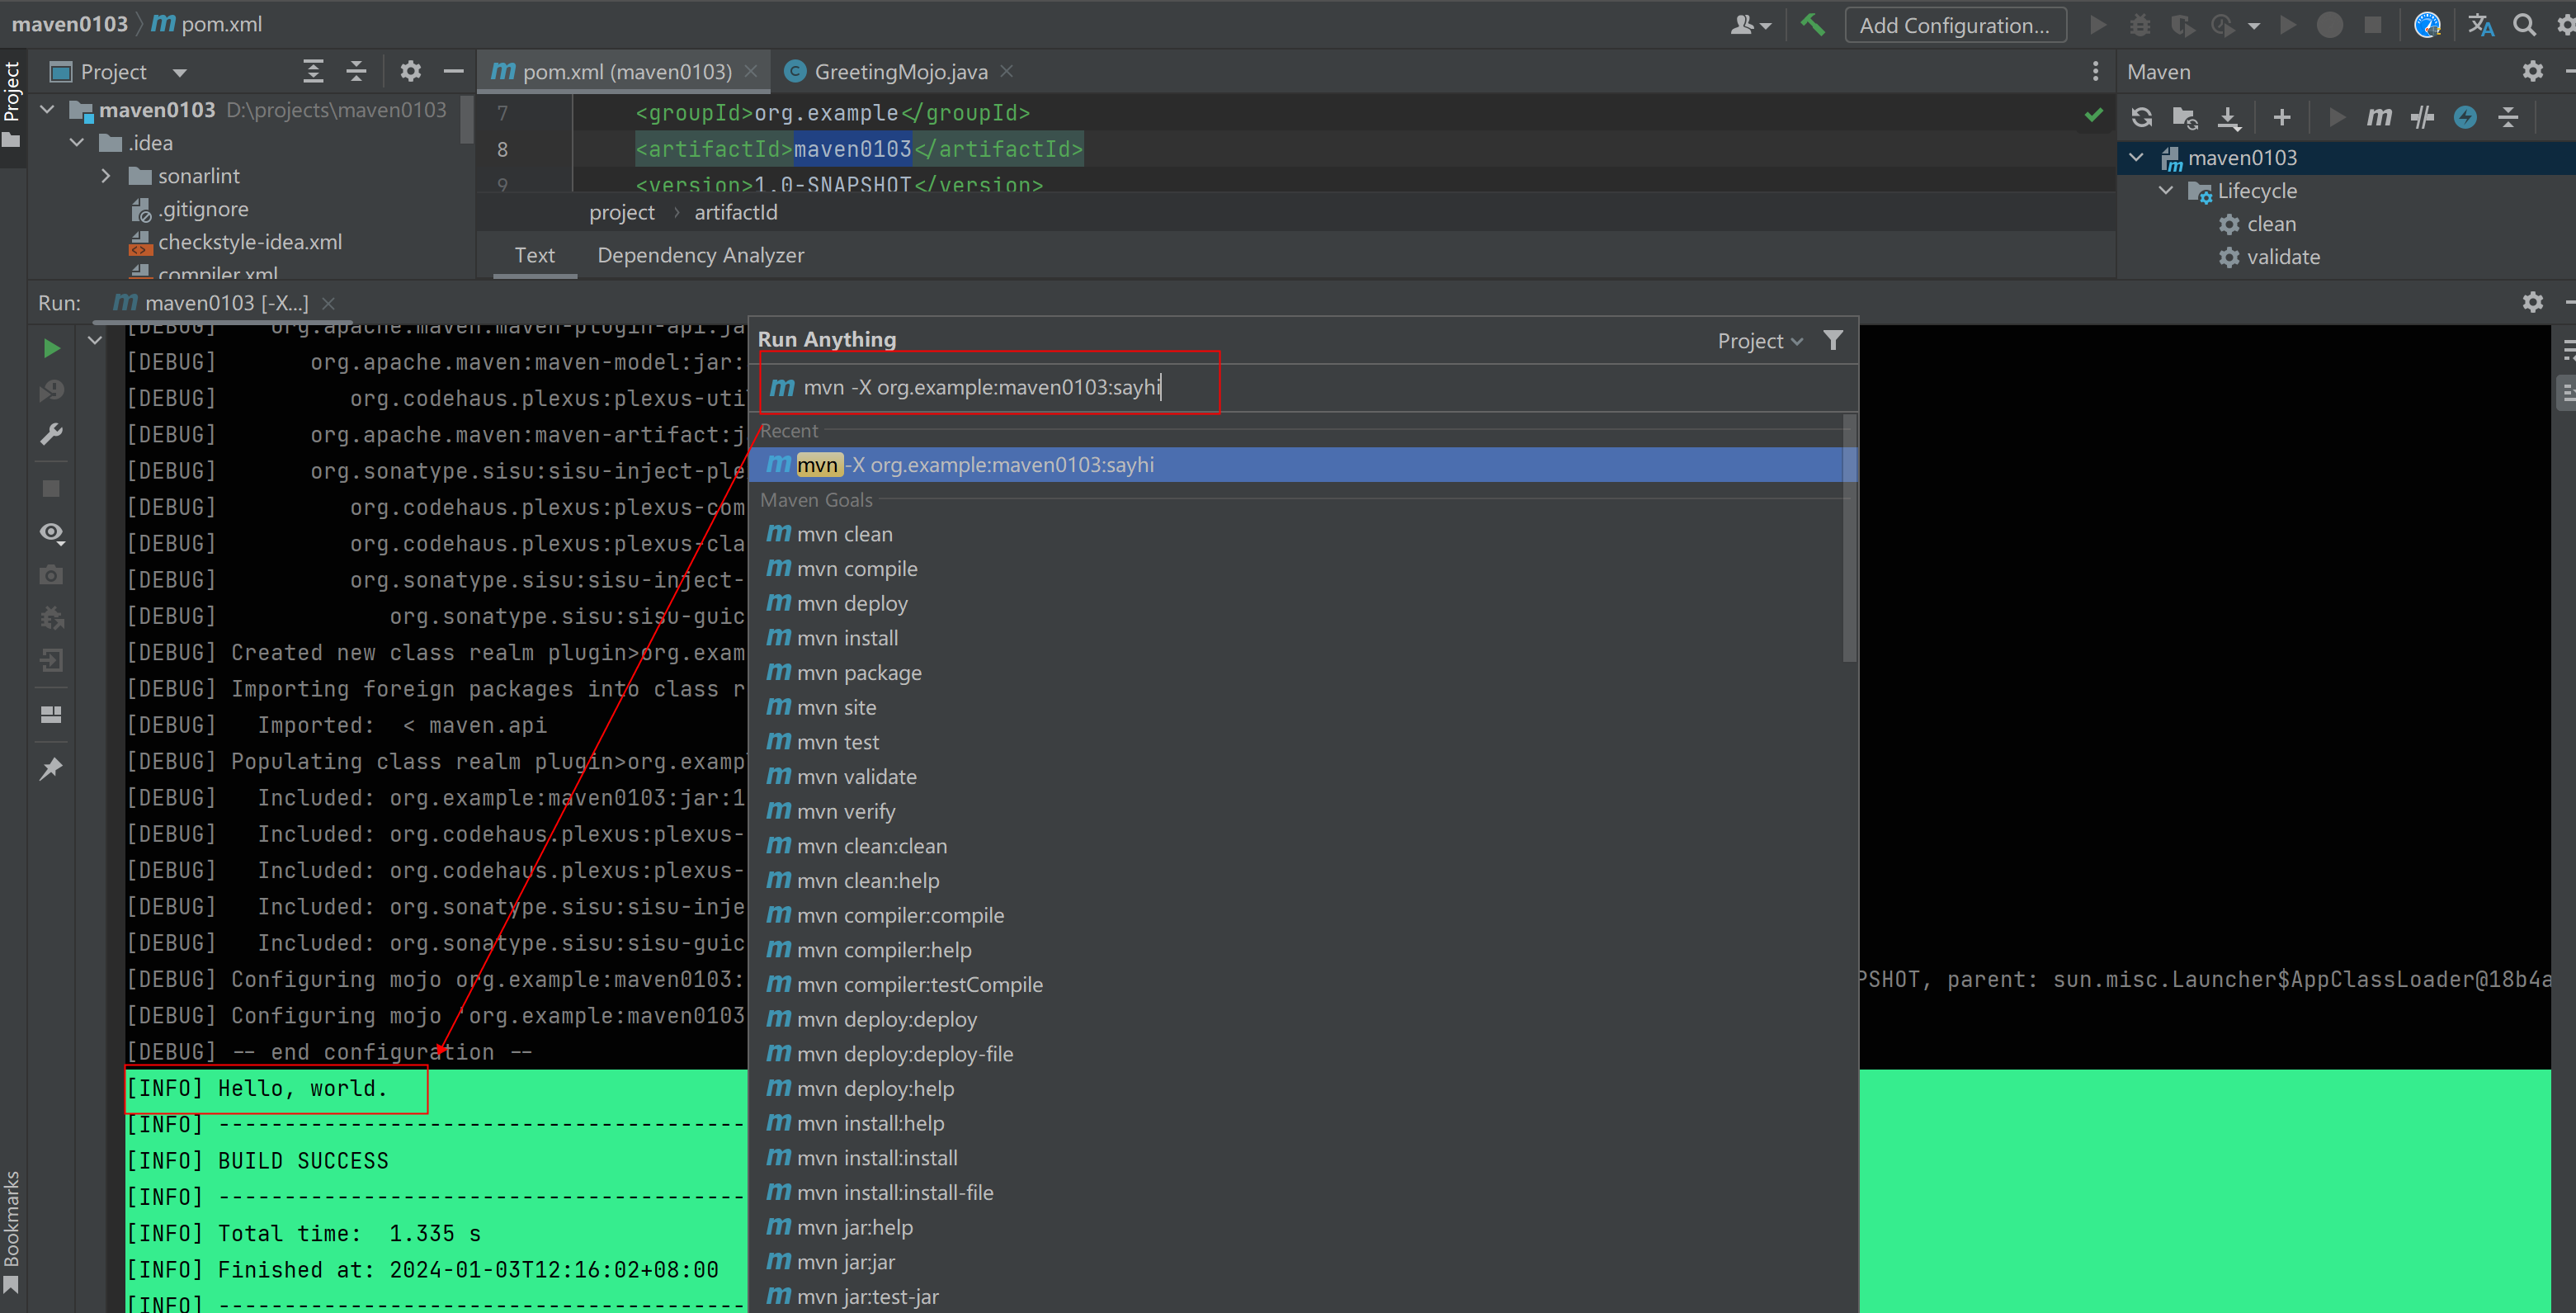Click Download Sources and Documentation icon
This screenshot has width=2576, height=1313.
(x=2229, y=118)
